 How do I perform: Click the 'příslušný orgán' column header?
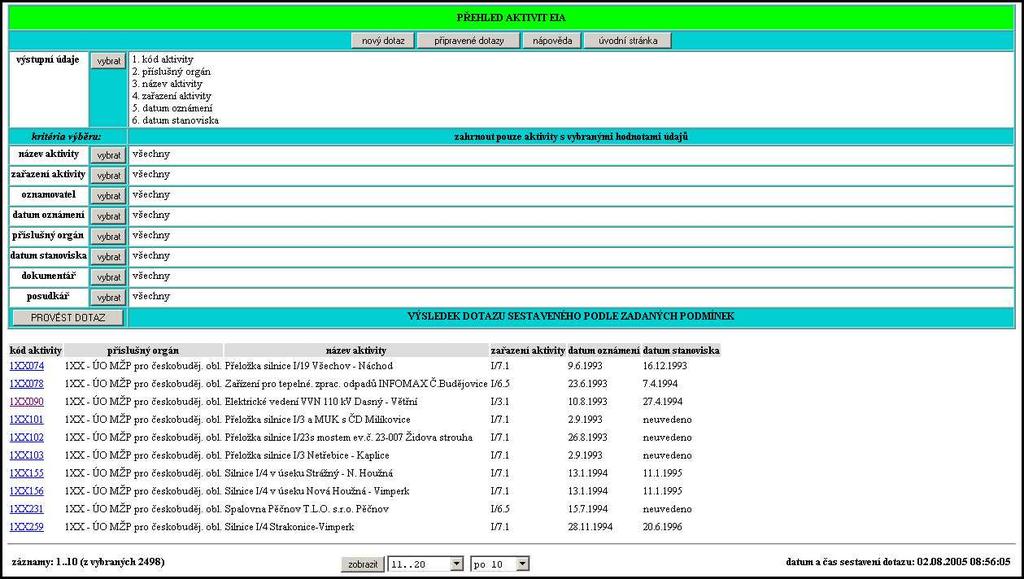143,351
